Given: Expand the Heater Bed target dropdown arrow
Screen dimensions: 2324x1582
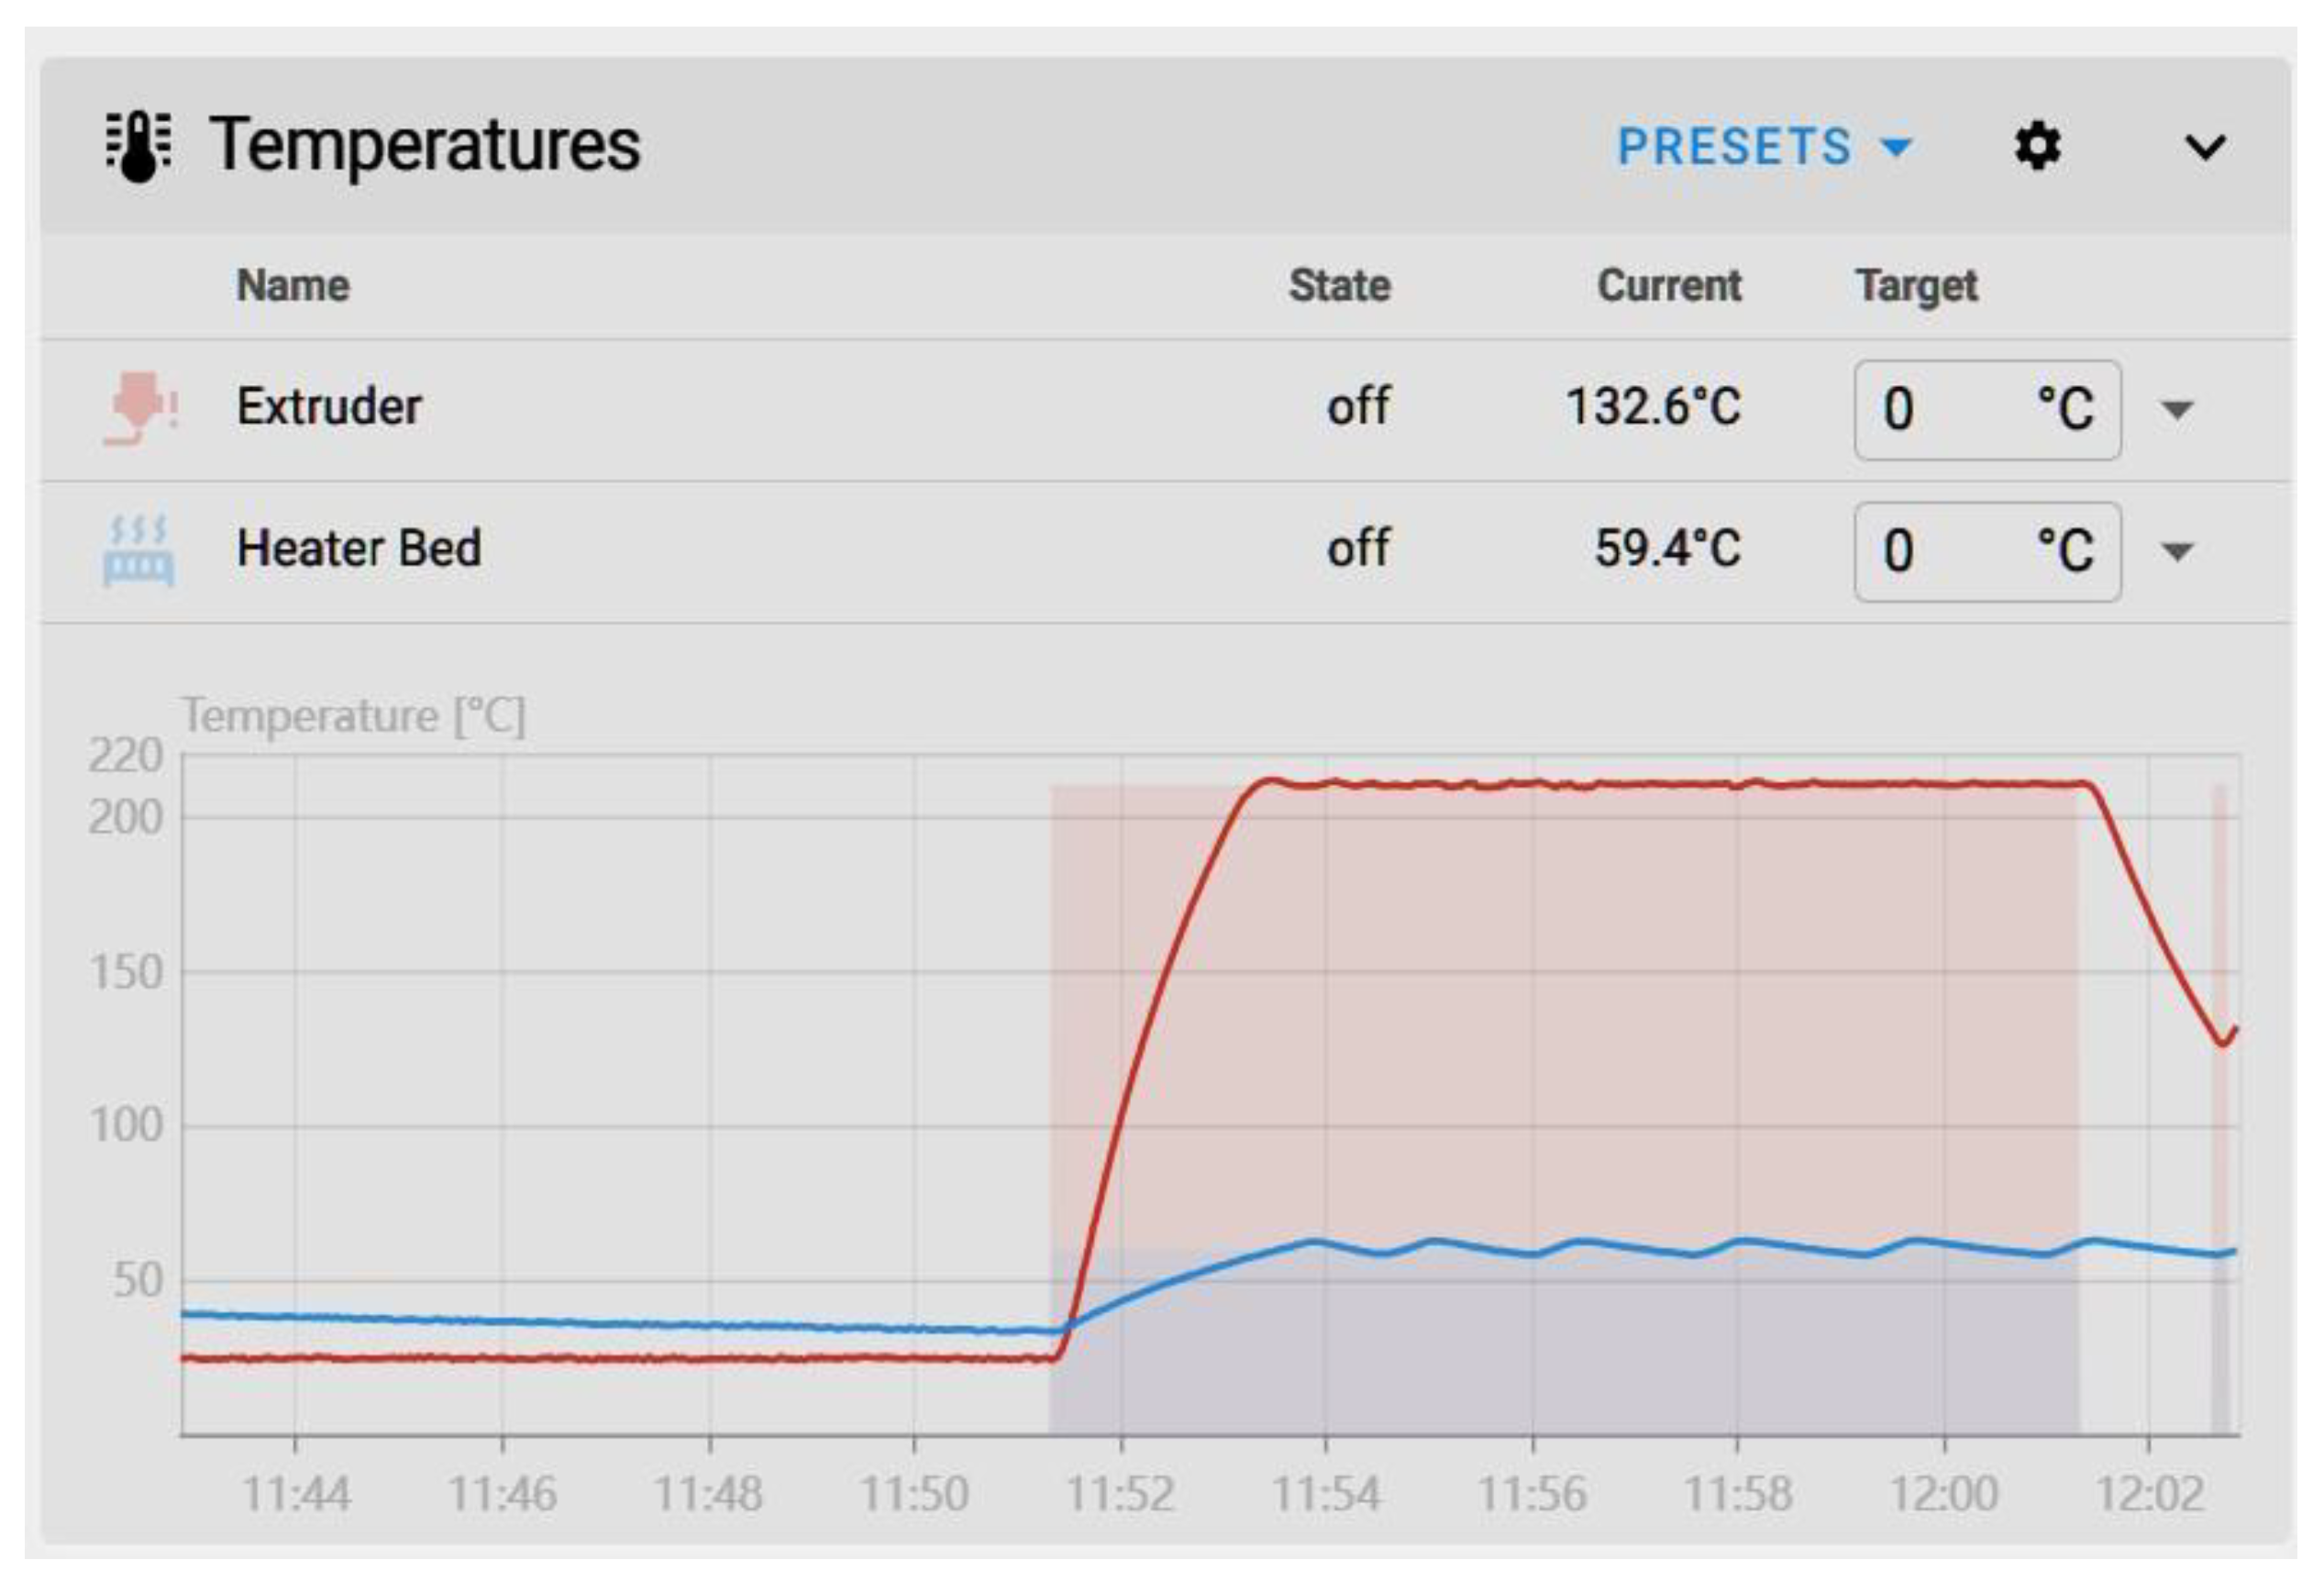Looking at the screenshot, I should (2177, 552).
